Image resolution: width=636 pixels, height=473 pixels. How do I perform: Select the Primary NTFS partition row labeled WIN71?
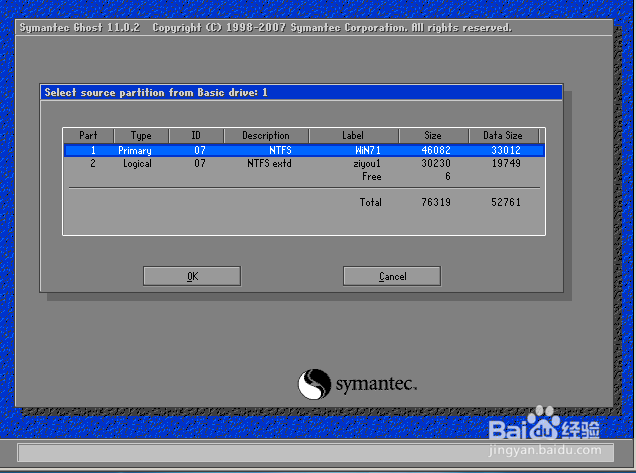pyautogui.click(x=304, y=150)
